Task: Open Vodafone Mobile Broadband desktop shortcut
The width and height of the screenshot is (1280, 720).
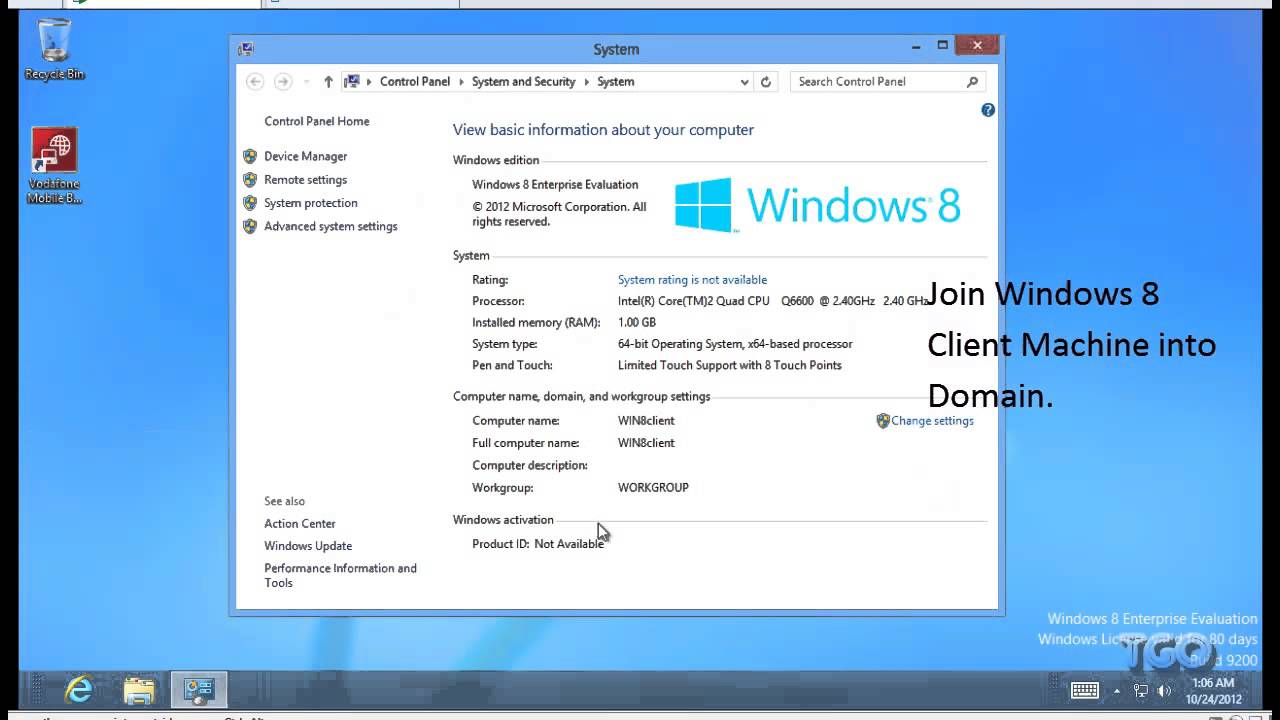Action: coord(54,165)
